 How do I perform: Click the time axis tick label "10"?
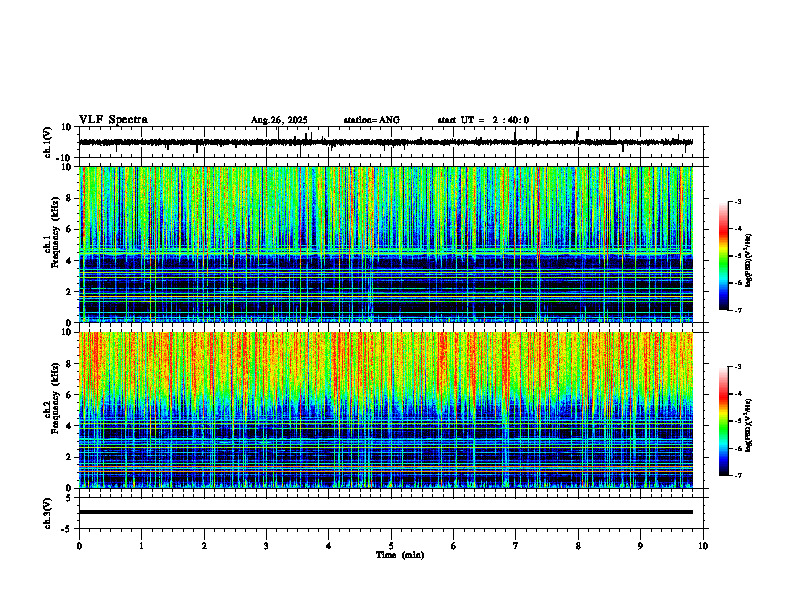point(703,546)
